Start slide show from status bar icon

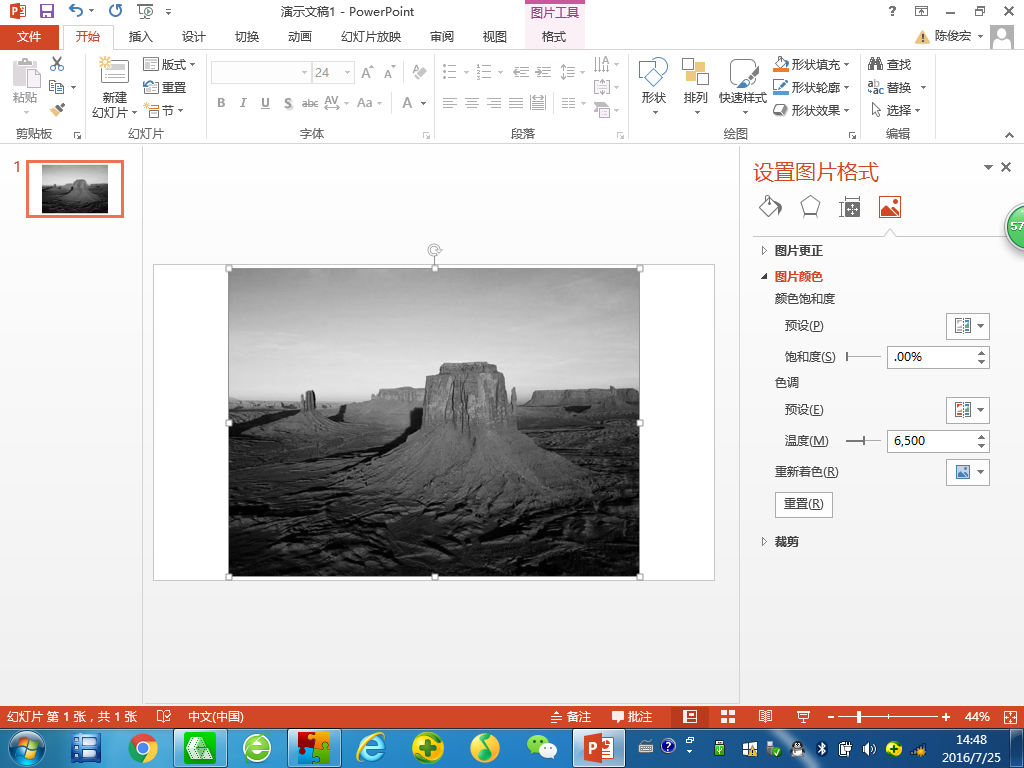click(802, 717)
